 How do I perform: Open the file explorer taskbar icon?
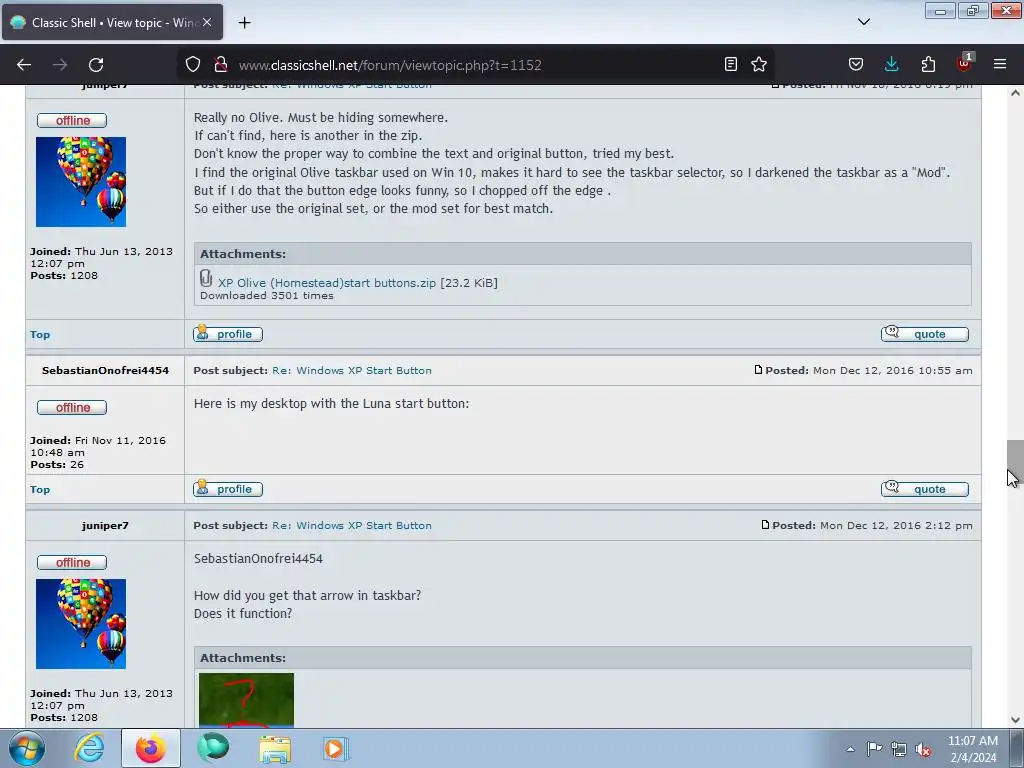(275, 748)
